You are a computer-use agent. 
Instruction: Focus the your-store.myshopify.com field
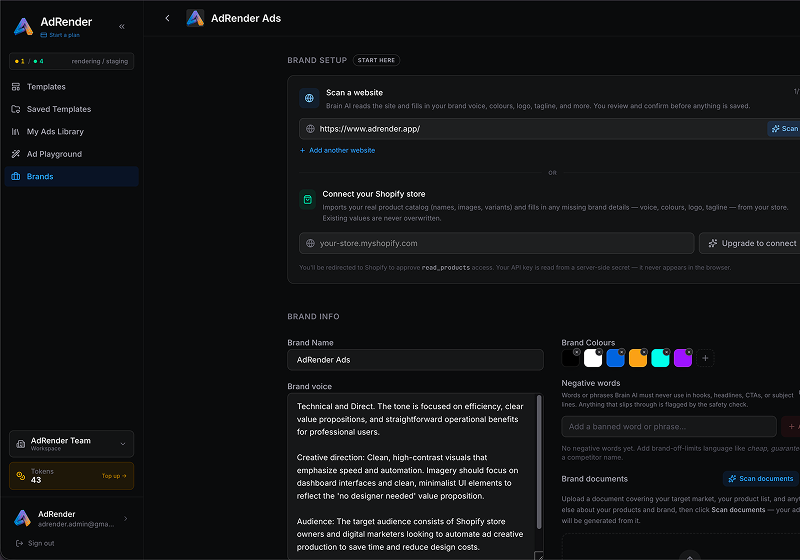pos(496,243)
